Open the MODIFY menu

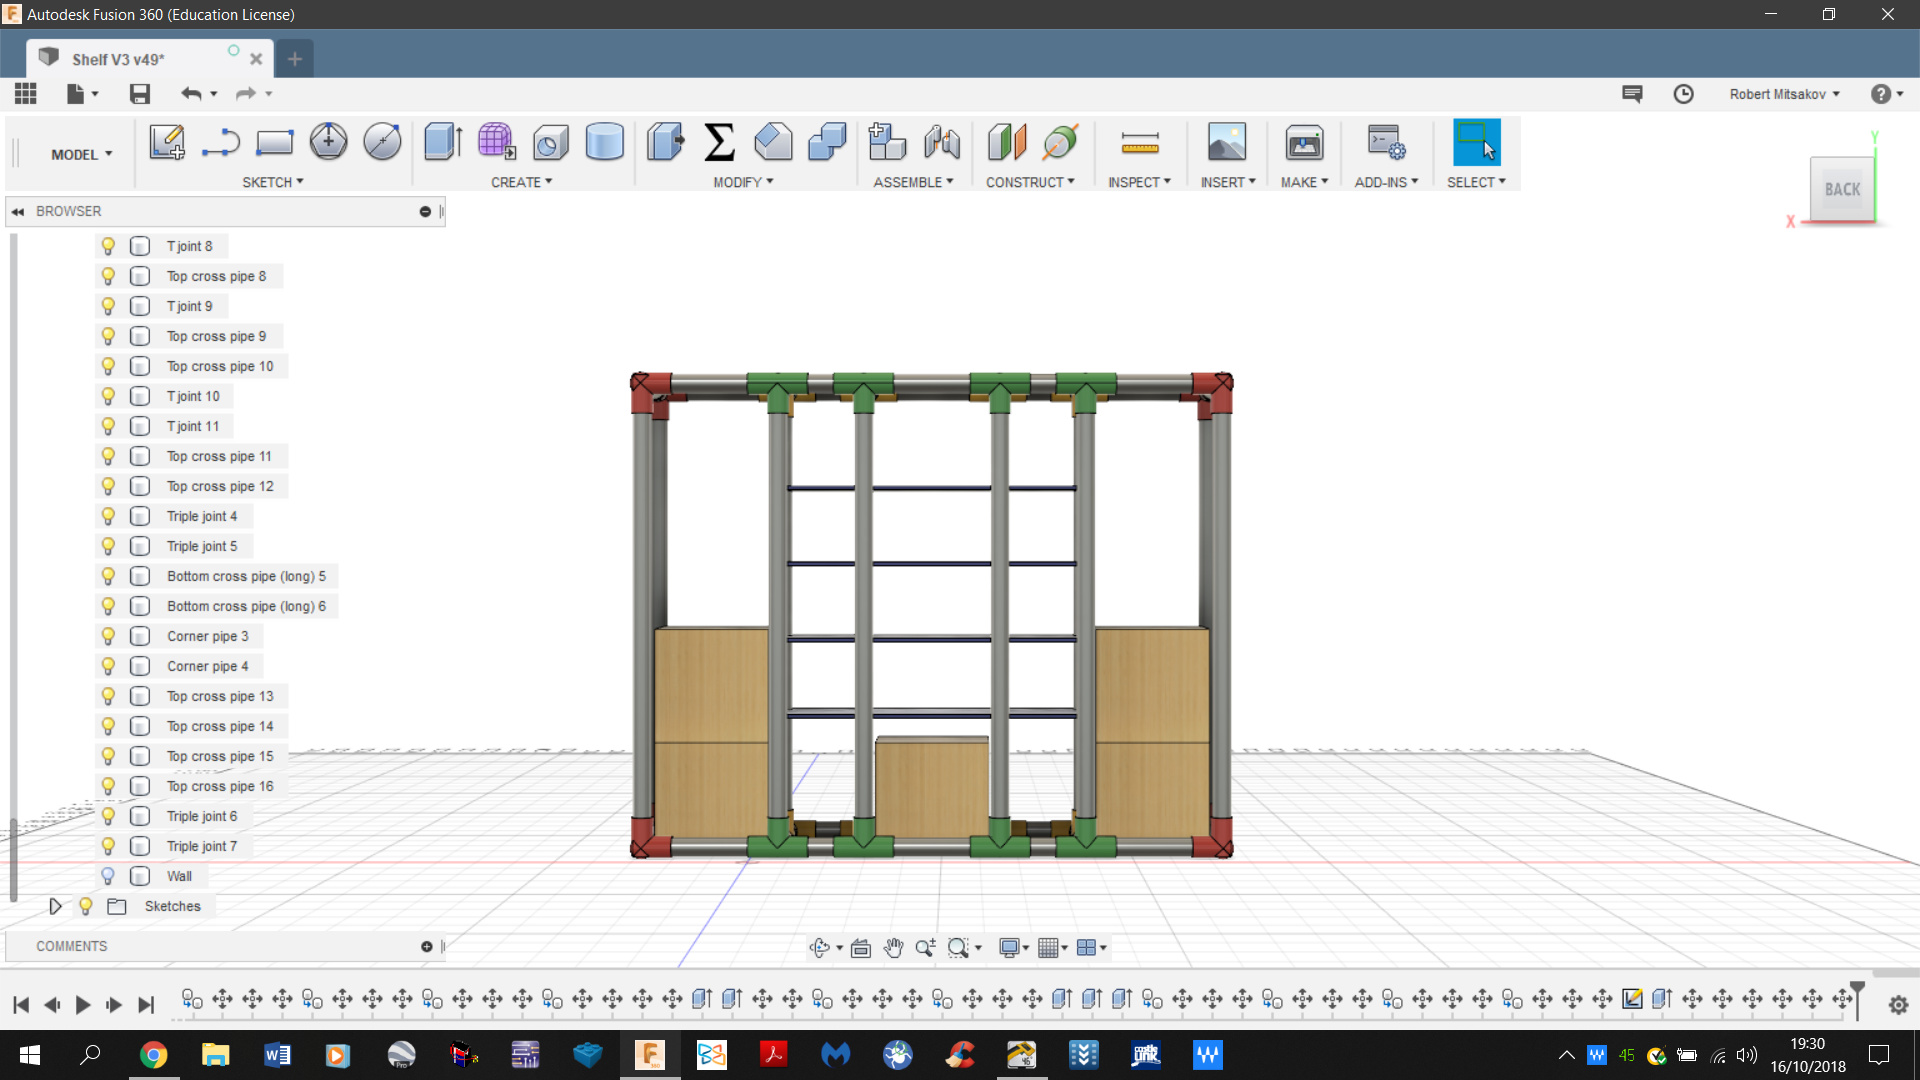[x=743, y=182]
